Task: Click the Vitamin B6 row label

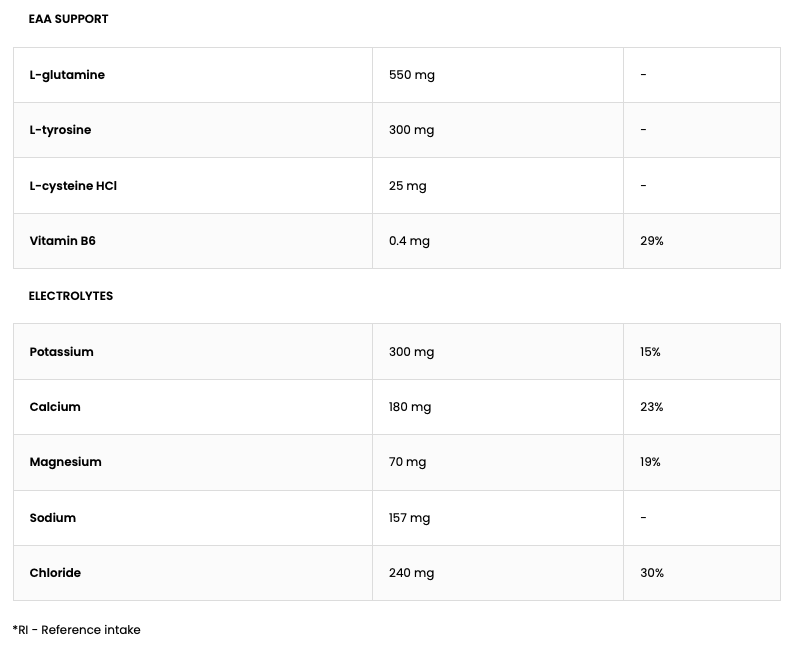Action: click(x=62, y=241)
